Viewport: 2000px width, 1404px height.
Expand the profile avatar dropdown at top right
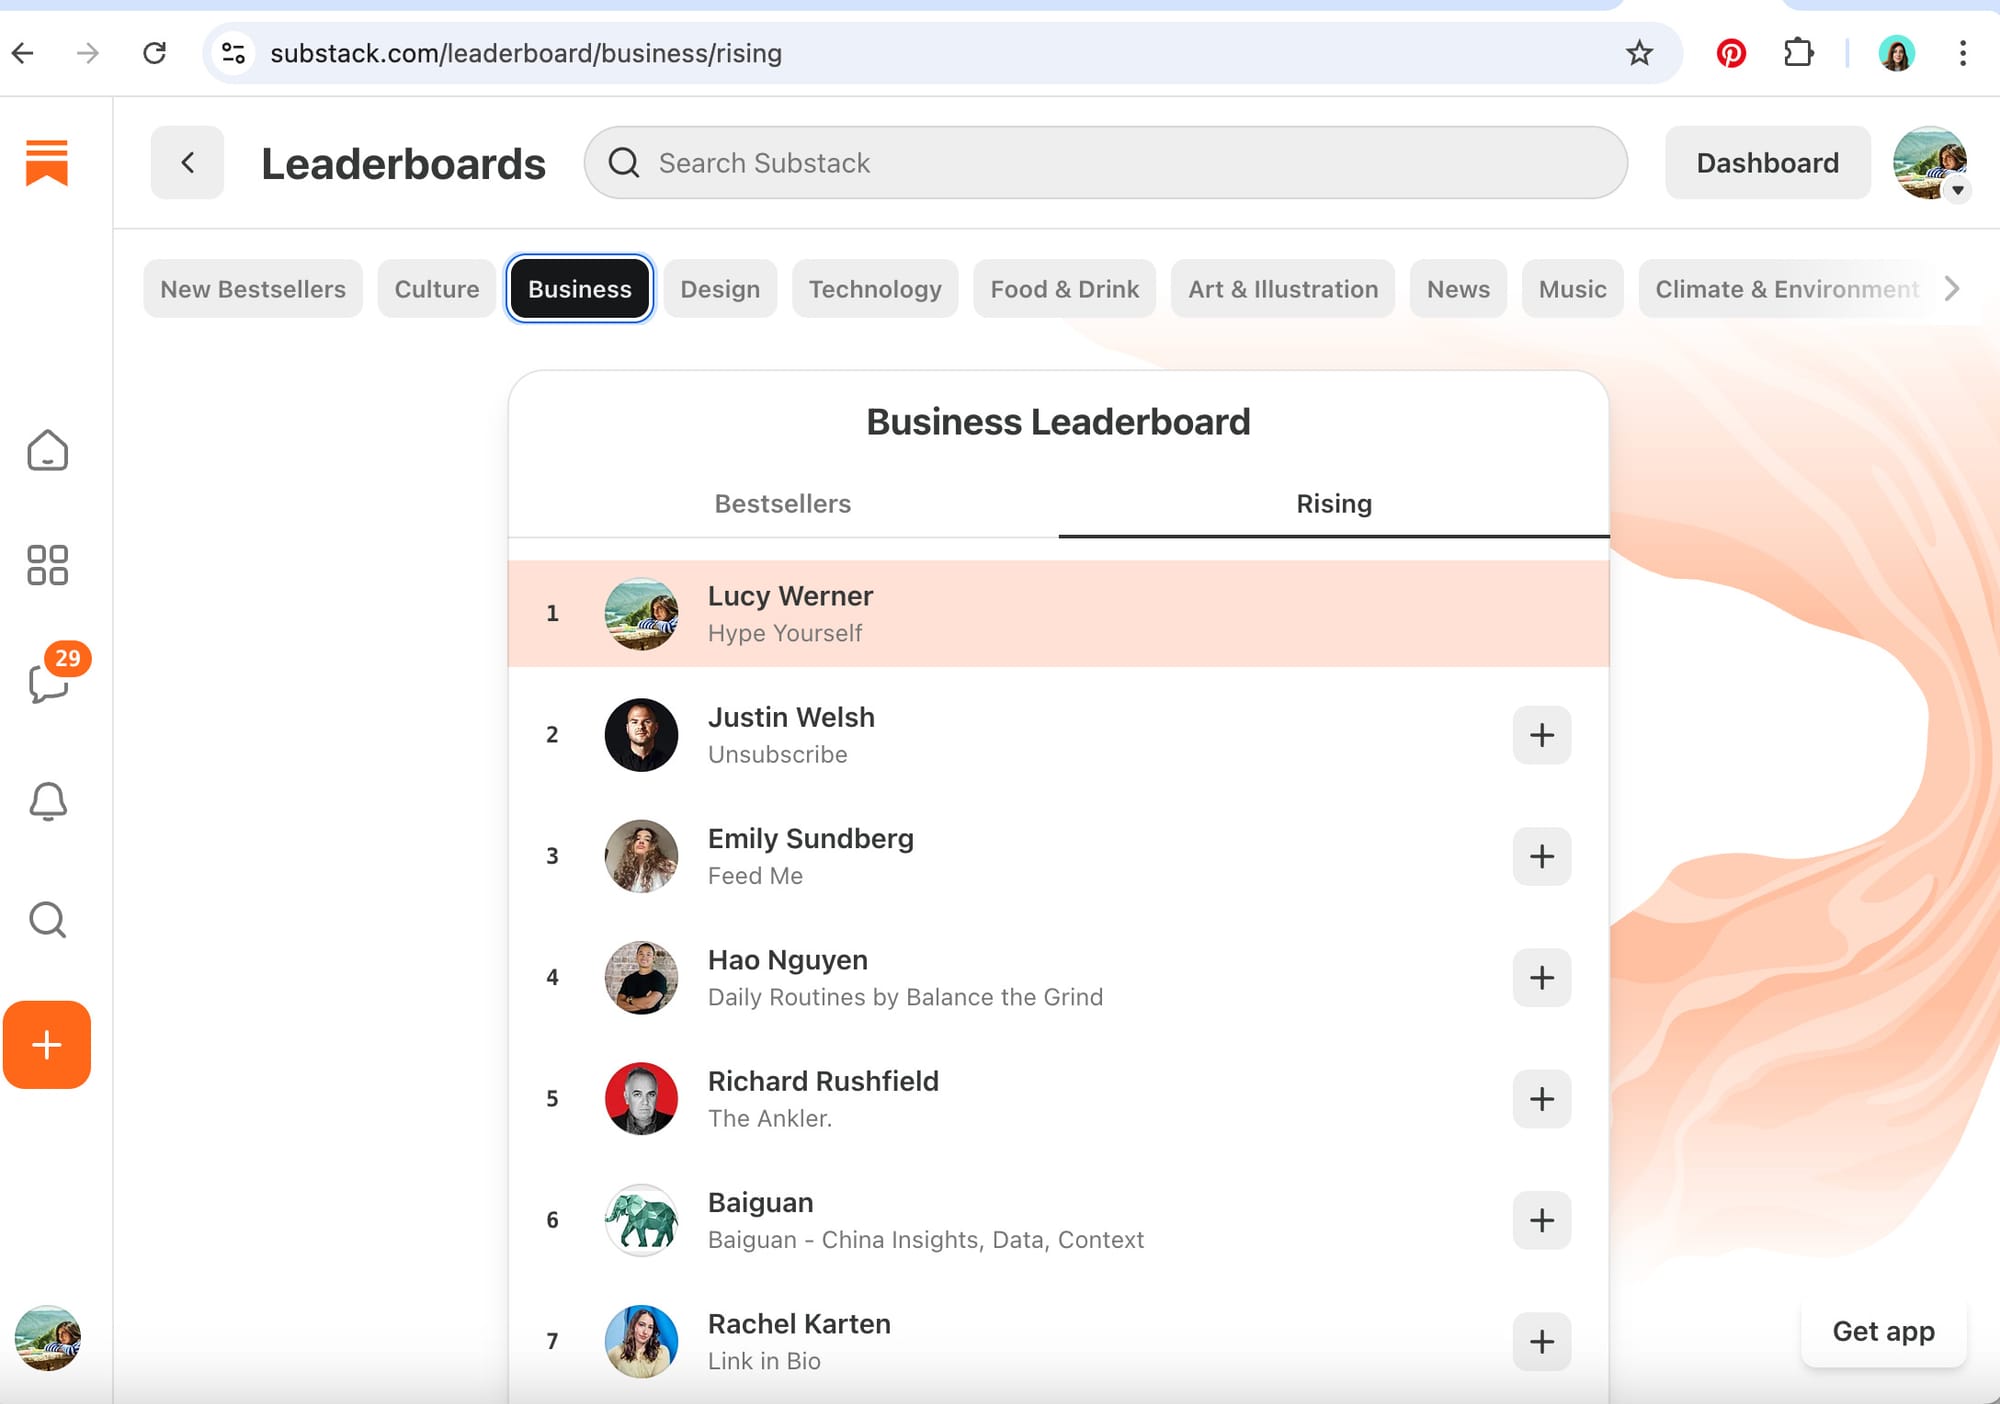click(x=1930, y=163)
